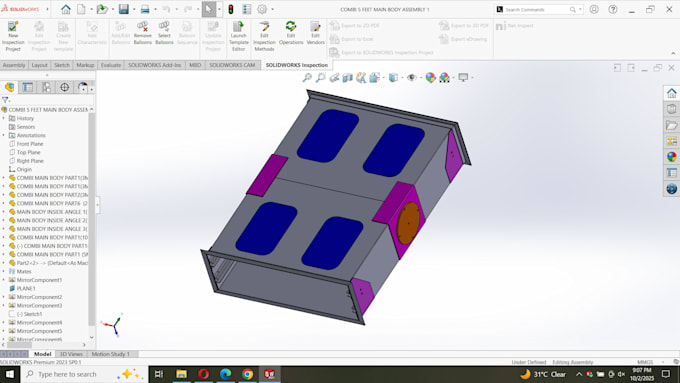The width and height of the screenshot is (680, 383).
Task: Open File Properties list icon
Action: tap(247, 9)
